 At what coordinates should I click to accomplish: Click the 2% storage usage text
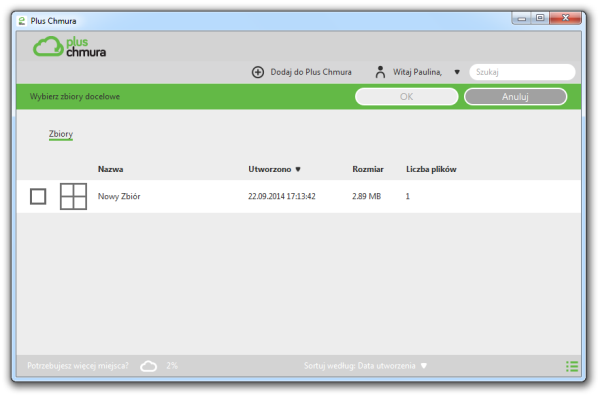172,366
